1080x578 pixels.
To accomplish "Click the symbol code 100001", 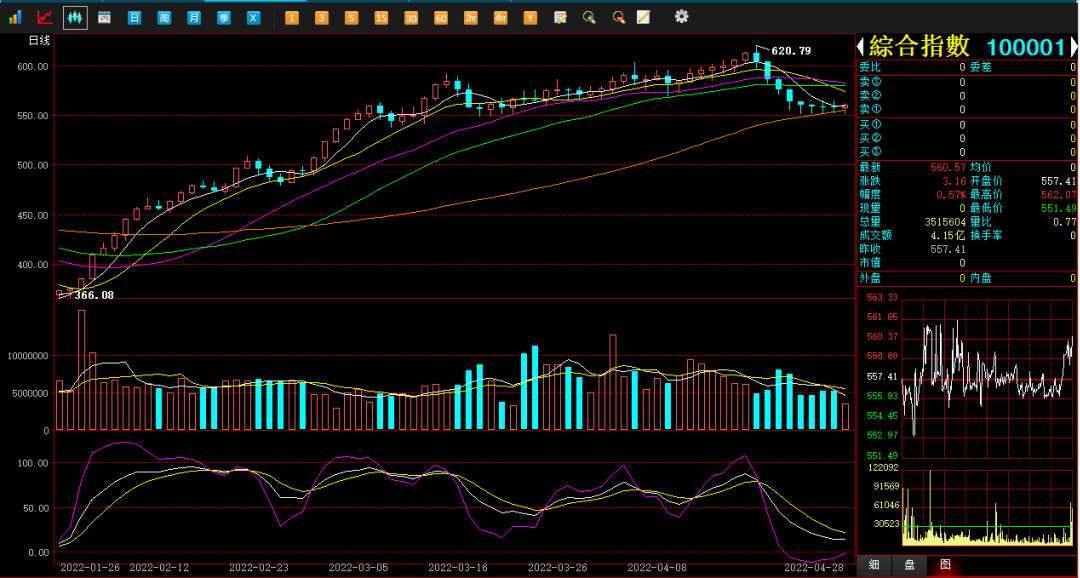I will 1026,47.
